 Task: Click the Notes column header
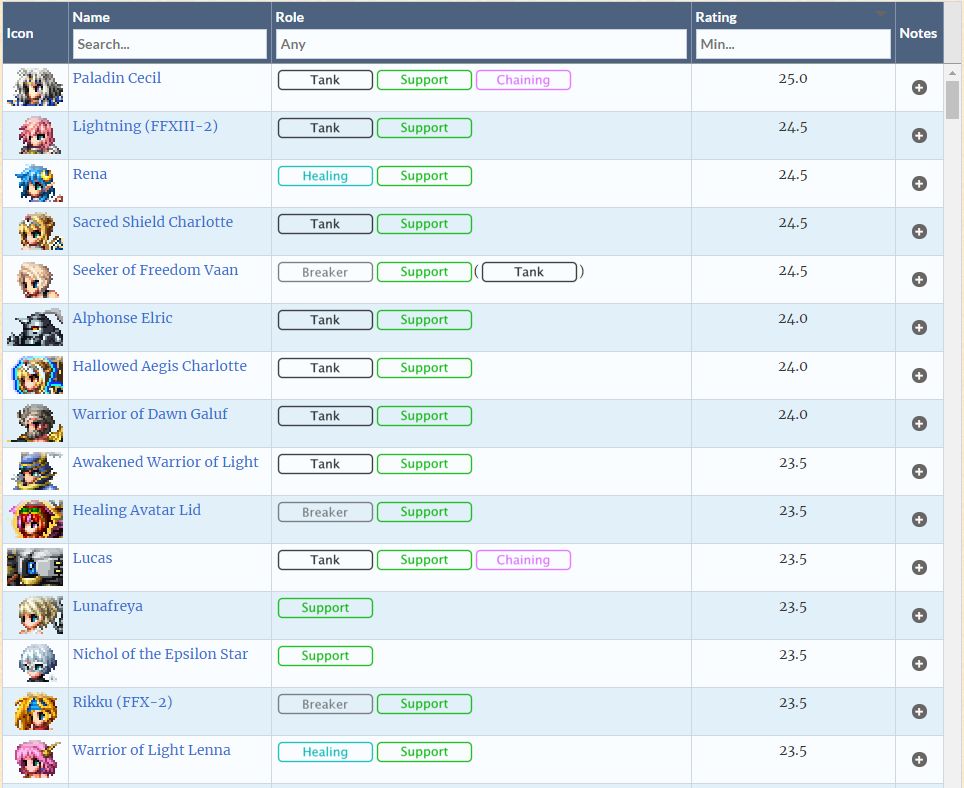pyautogui.click(x=918, y=33)
